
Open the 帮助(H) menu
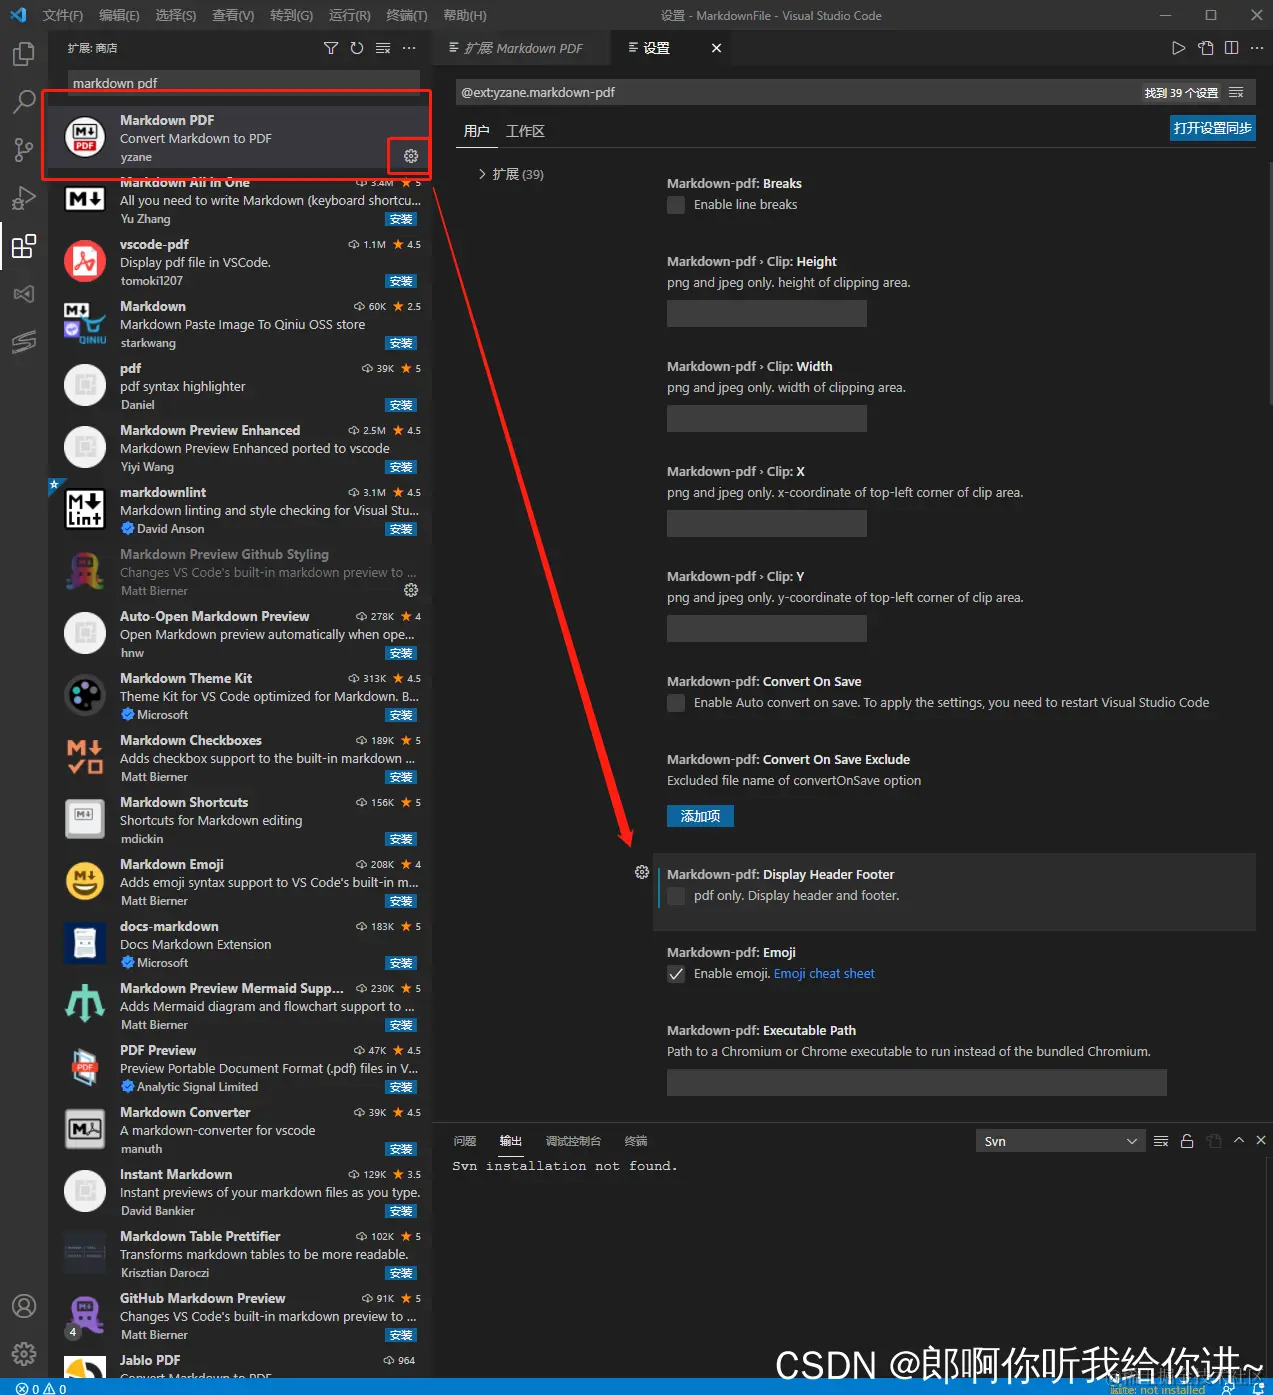(464, 15)
